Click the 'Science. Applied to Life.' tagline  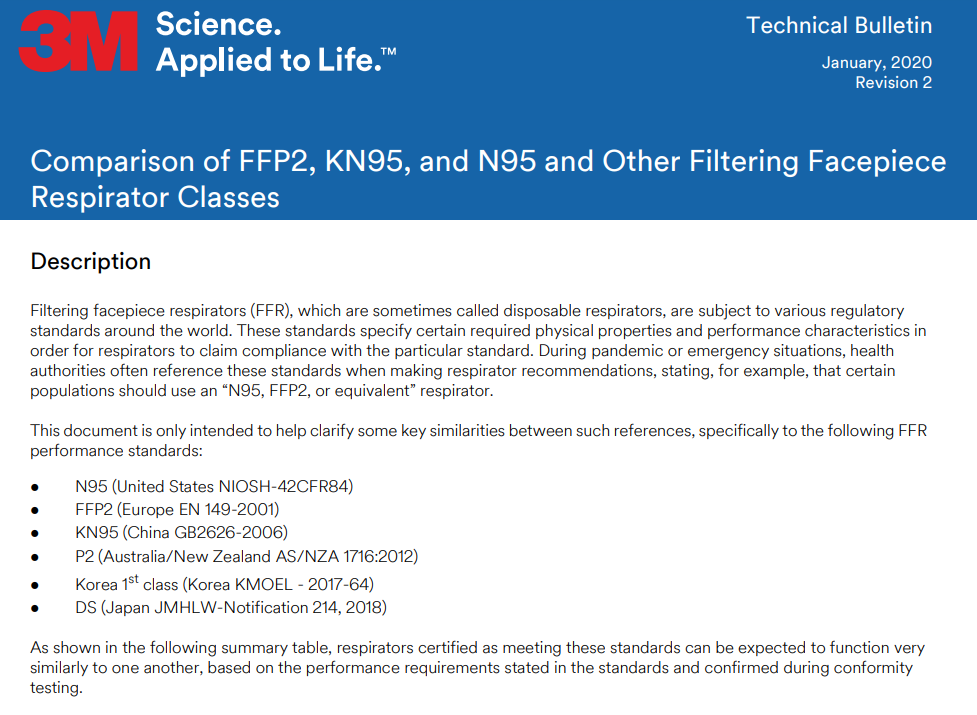click(275, 42)
